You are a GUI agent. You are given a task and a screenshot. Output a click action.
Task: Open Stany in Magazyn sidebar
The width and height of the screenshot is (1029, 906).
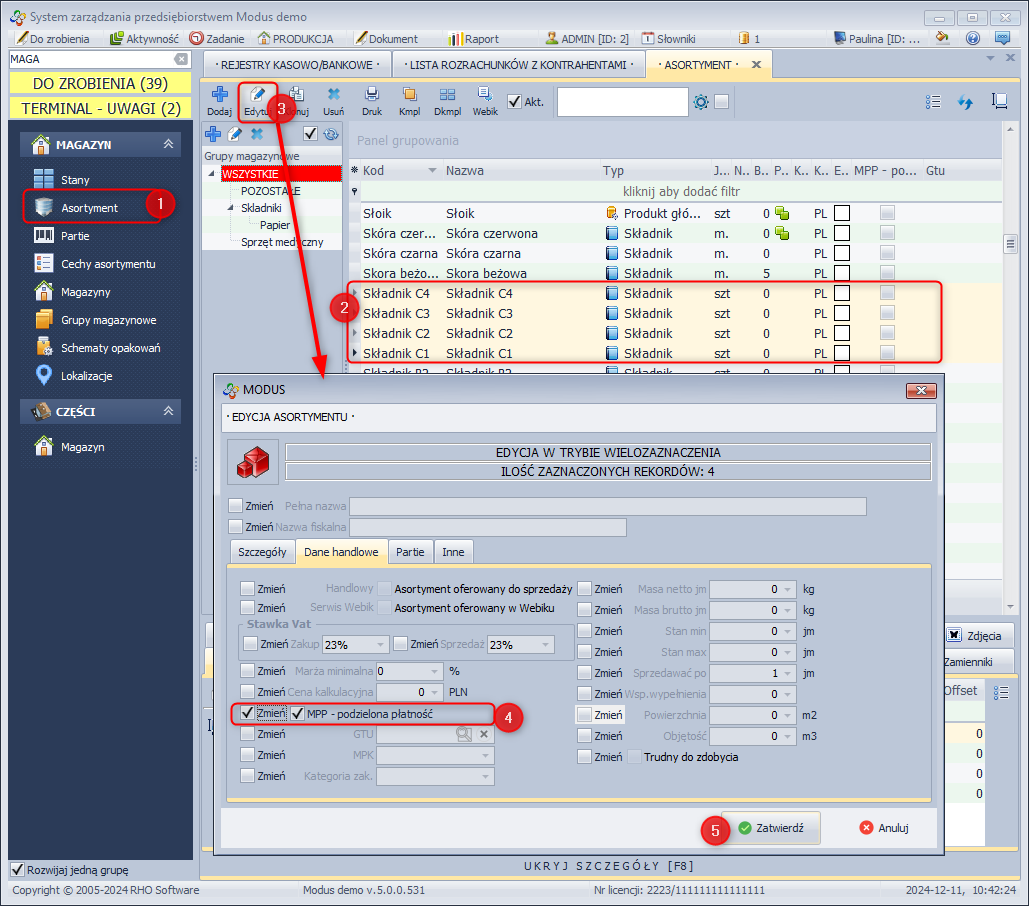point(75,180)
